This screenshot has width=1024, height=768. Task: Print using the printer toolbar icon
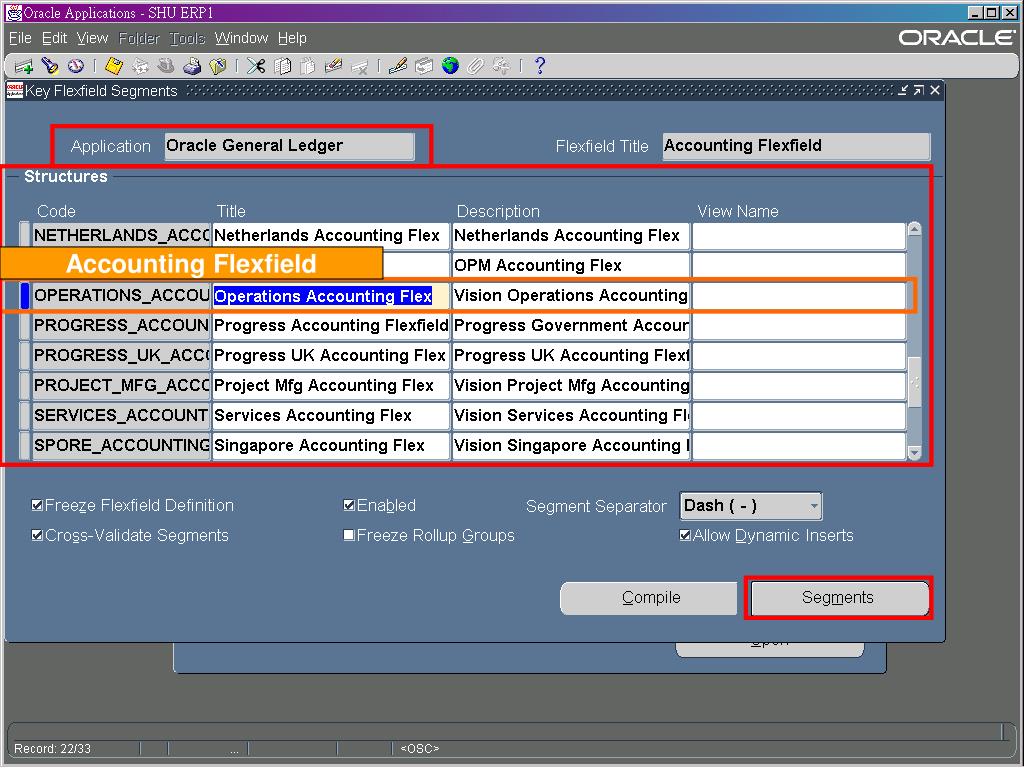pyautogui.click(x=192, y=66)
